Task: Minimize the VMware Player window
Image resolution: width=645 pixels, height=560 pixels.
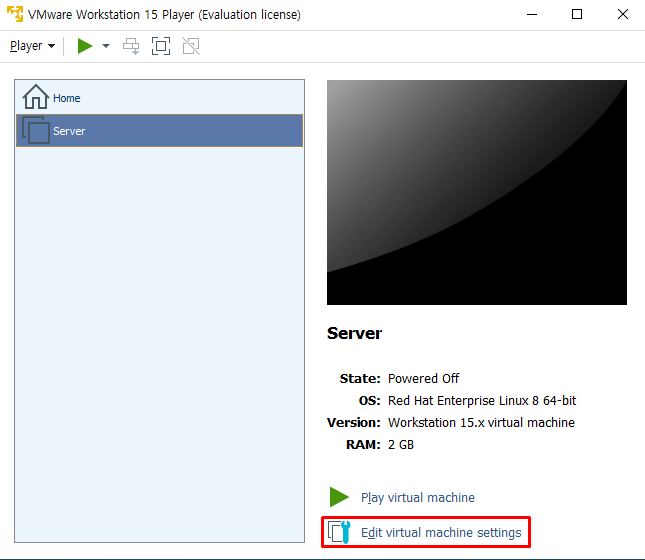Action: [x=532, y=14]
